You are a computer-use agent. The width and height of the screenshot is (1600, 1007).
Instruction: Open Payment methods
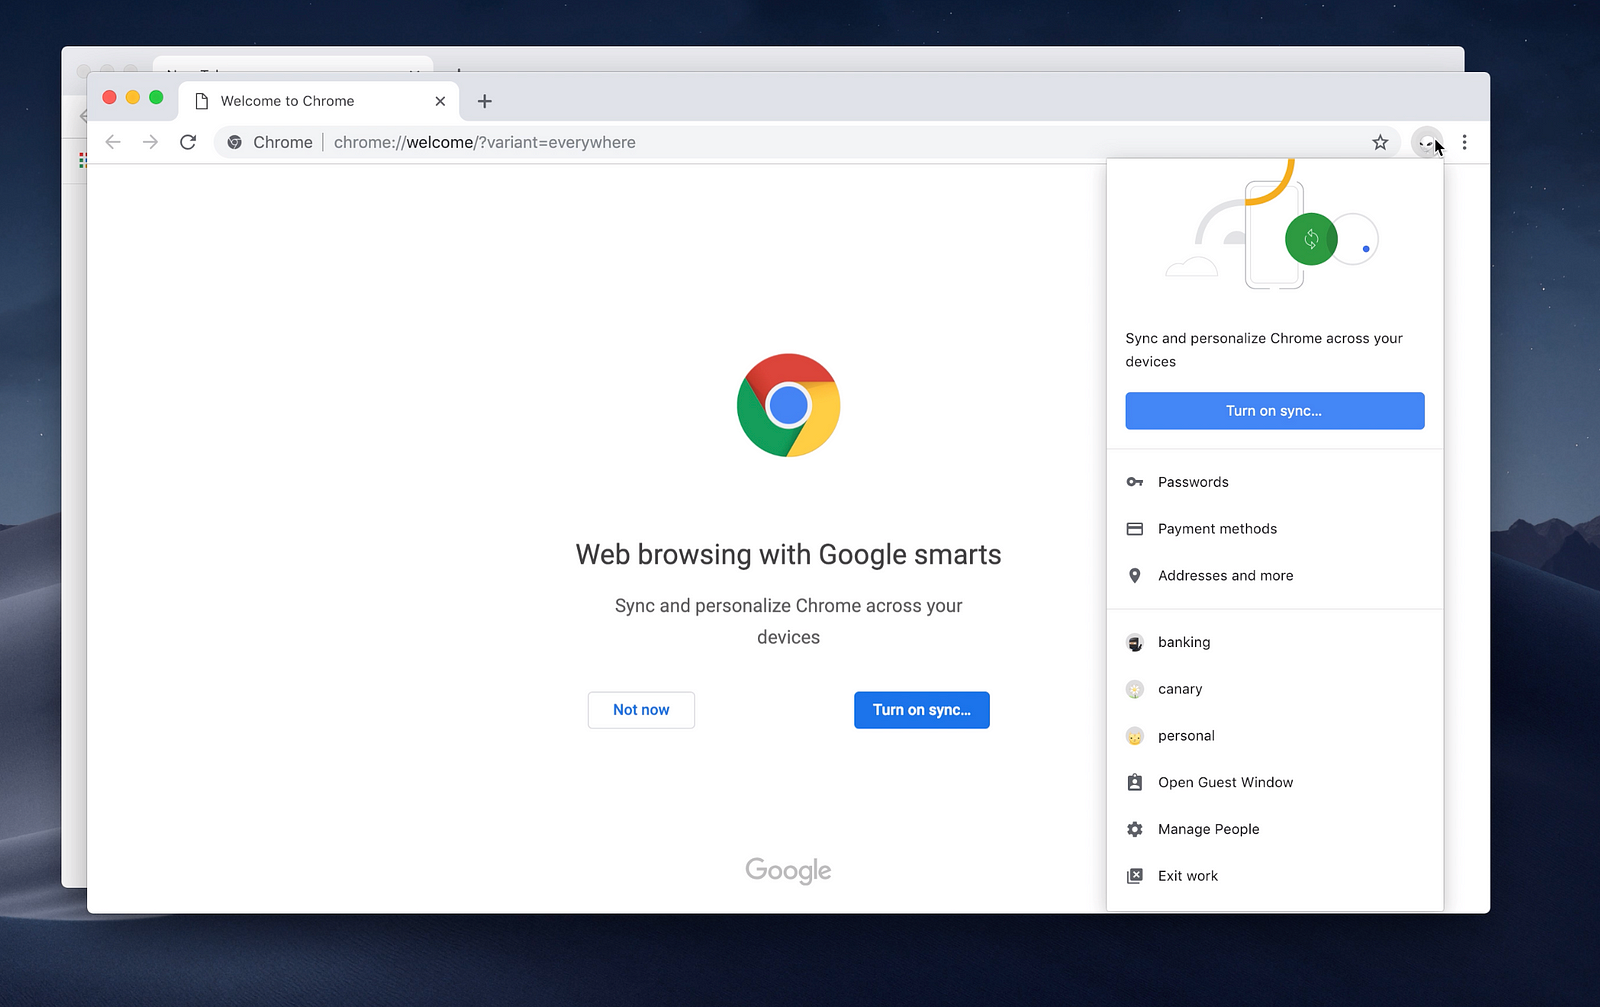tap(1275, 529)
